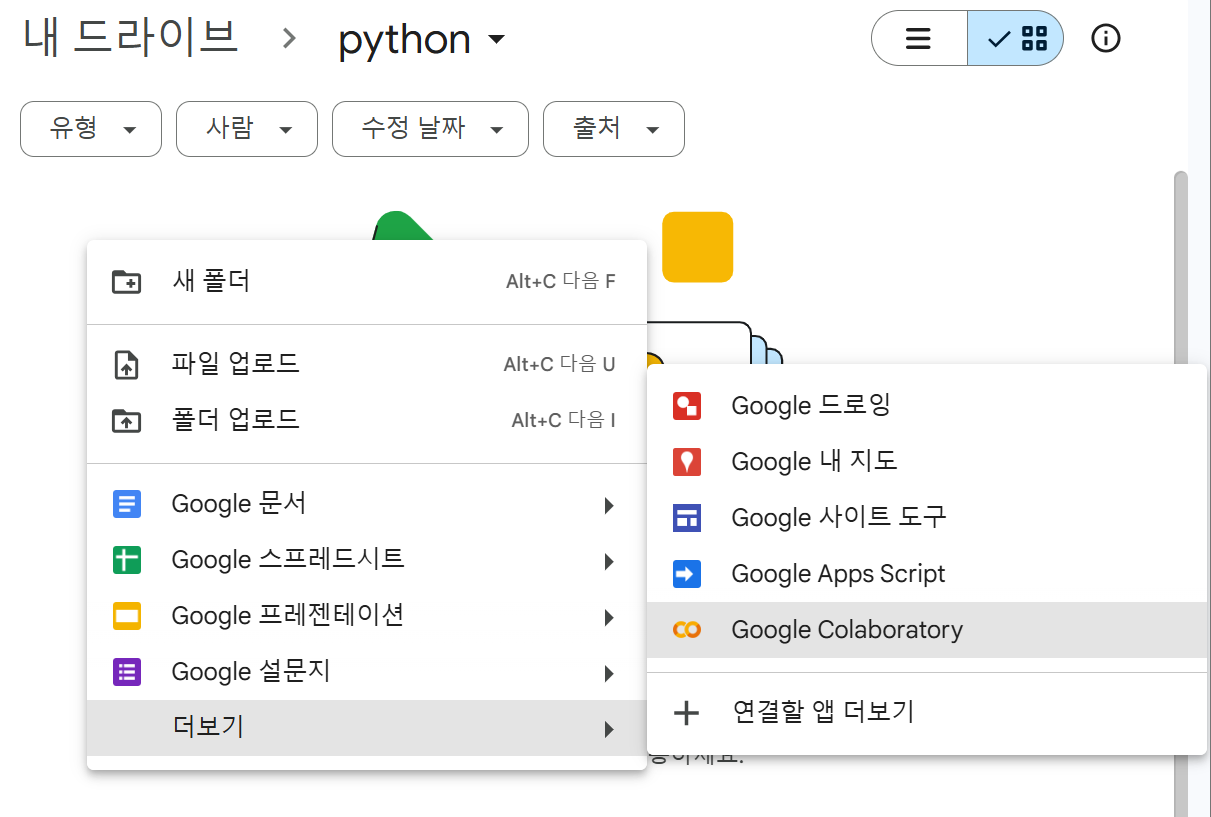Choose 파일 업로드 from the menu

367,364
